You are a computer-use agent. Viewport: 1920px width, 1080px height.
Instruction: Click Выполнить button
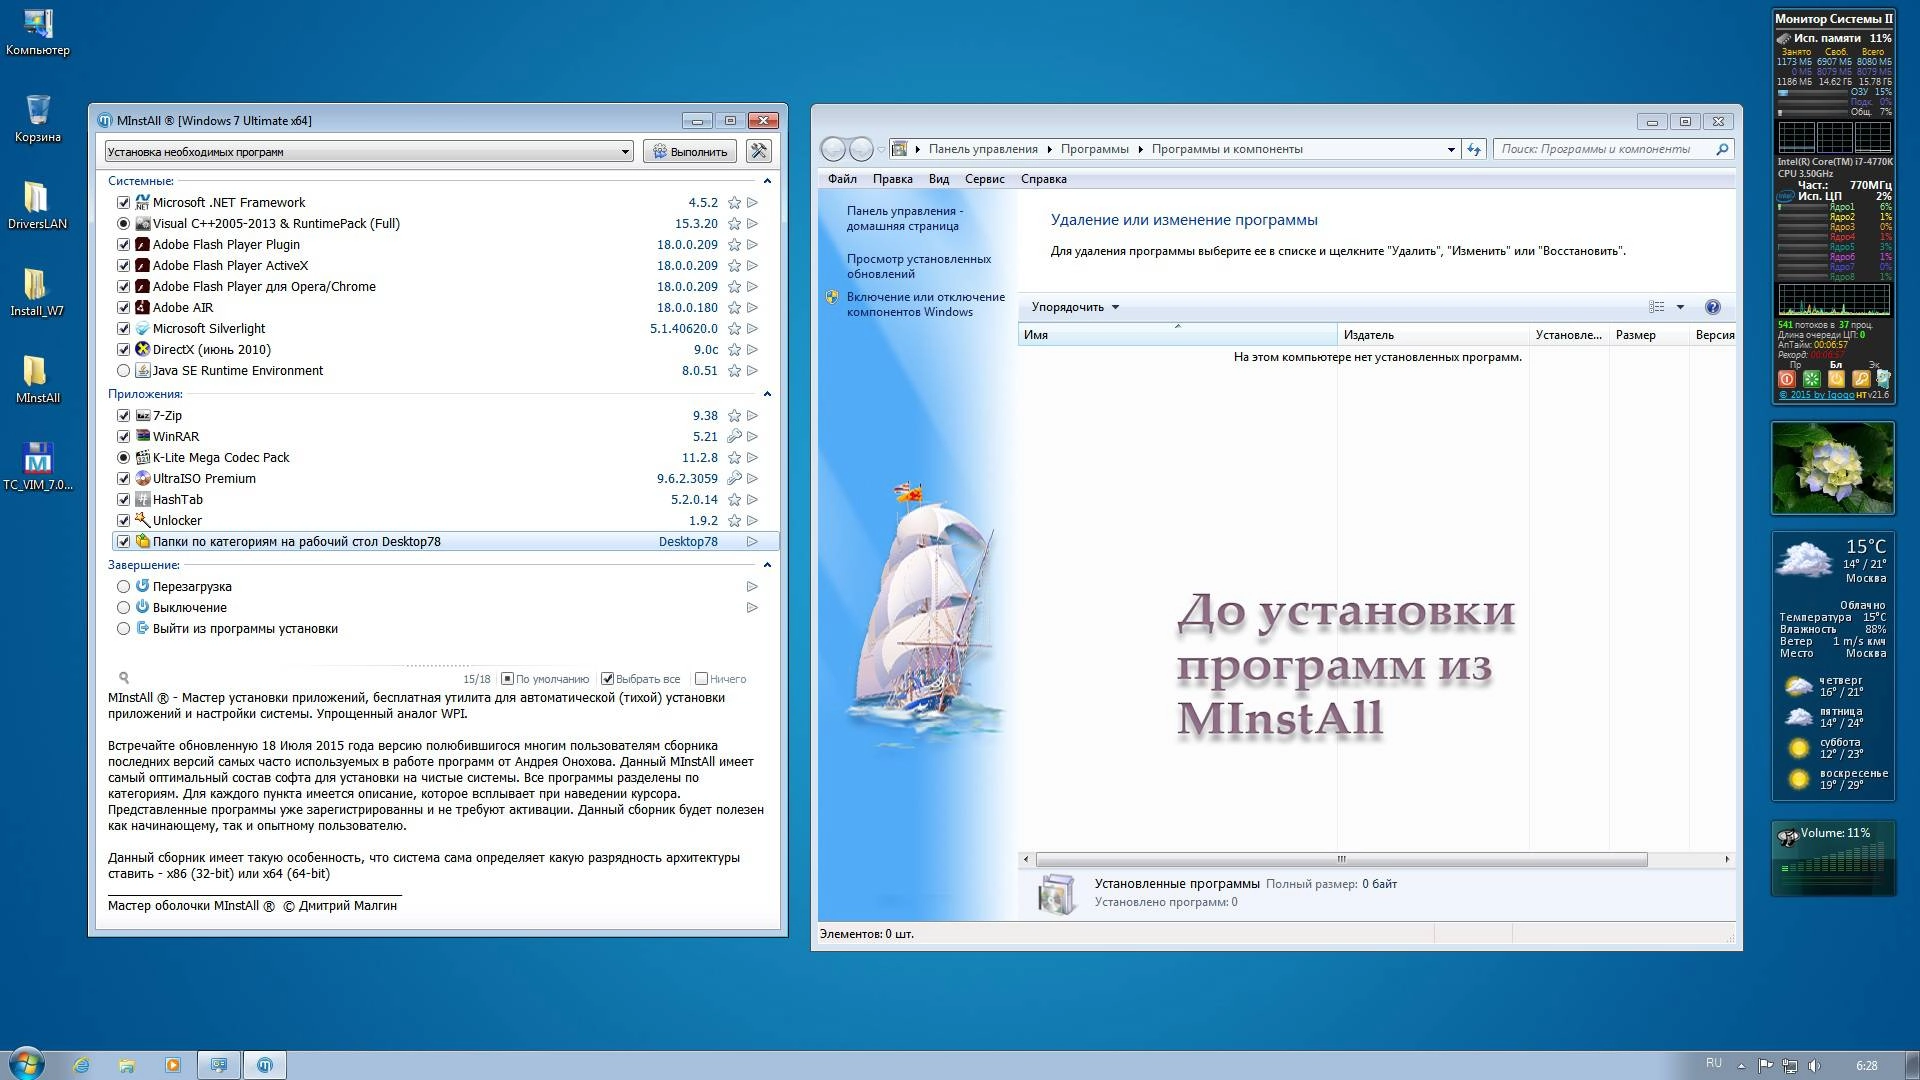pyautogui.click(x=690, y=152)
